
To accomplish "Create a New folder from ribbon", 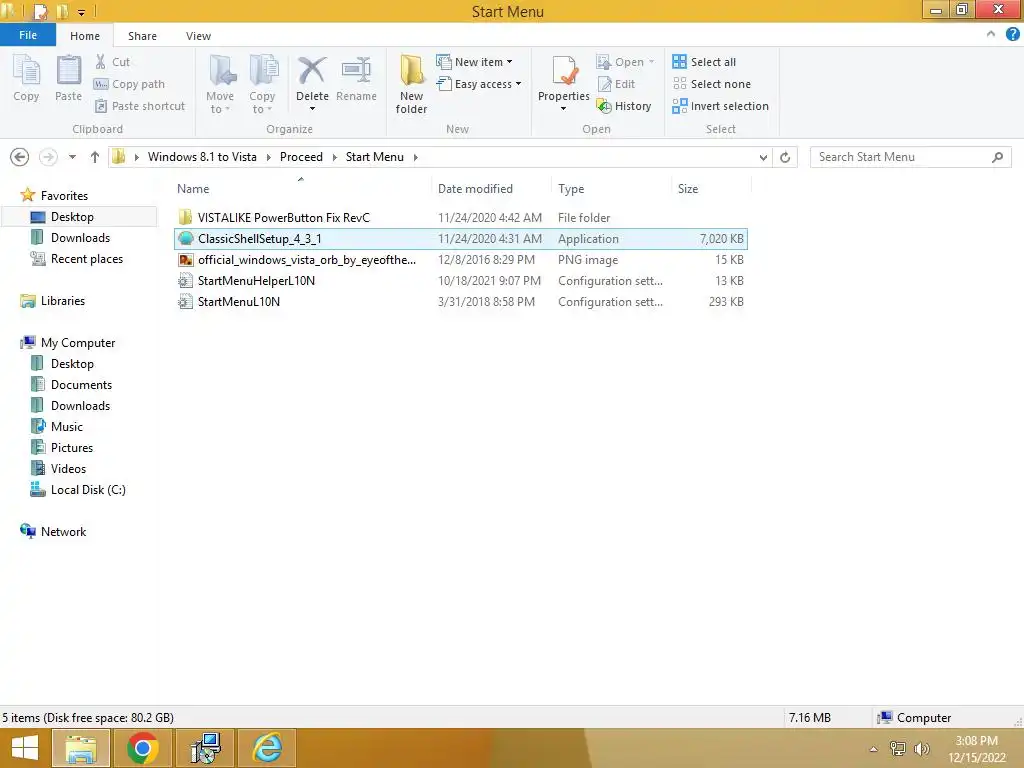I will (x=411, y=84).
